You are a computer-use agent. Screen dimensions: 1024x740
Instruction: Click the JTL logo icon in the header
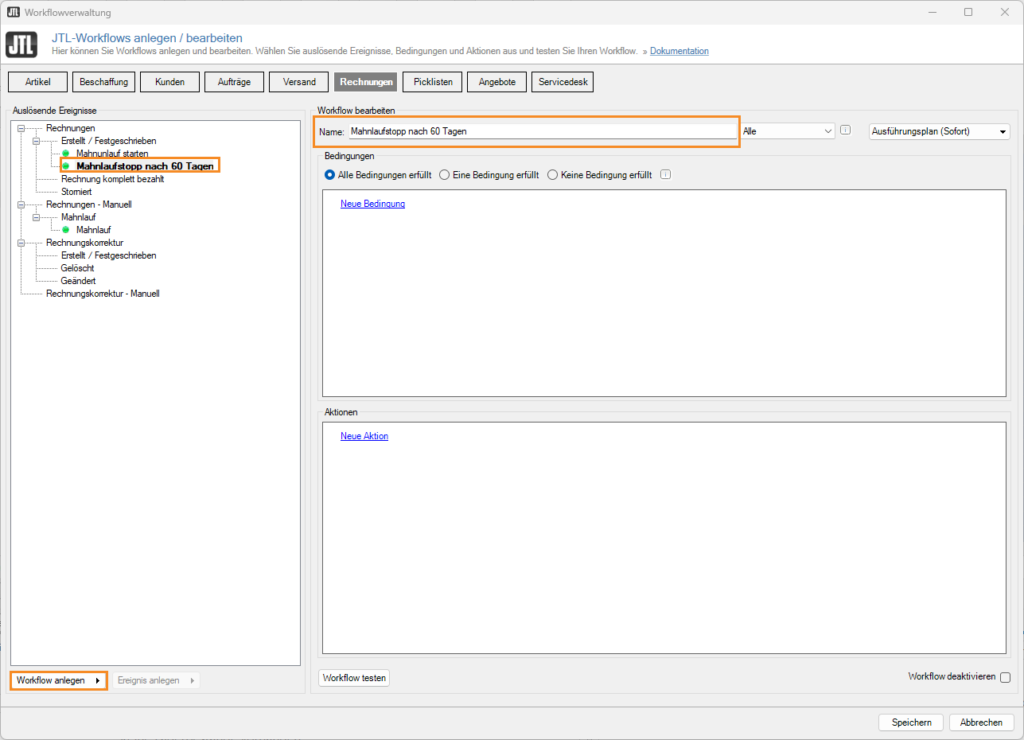click(21, 44)
